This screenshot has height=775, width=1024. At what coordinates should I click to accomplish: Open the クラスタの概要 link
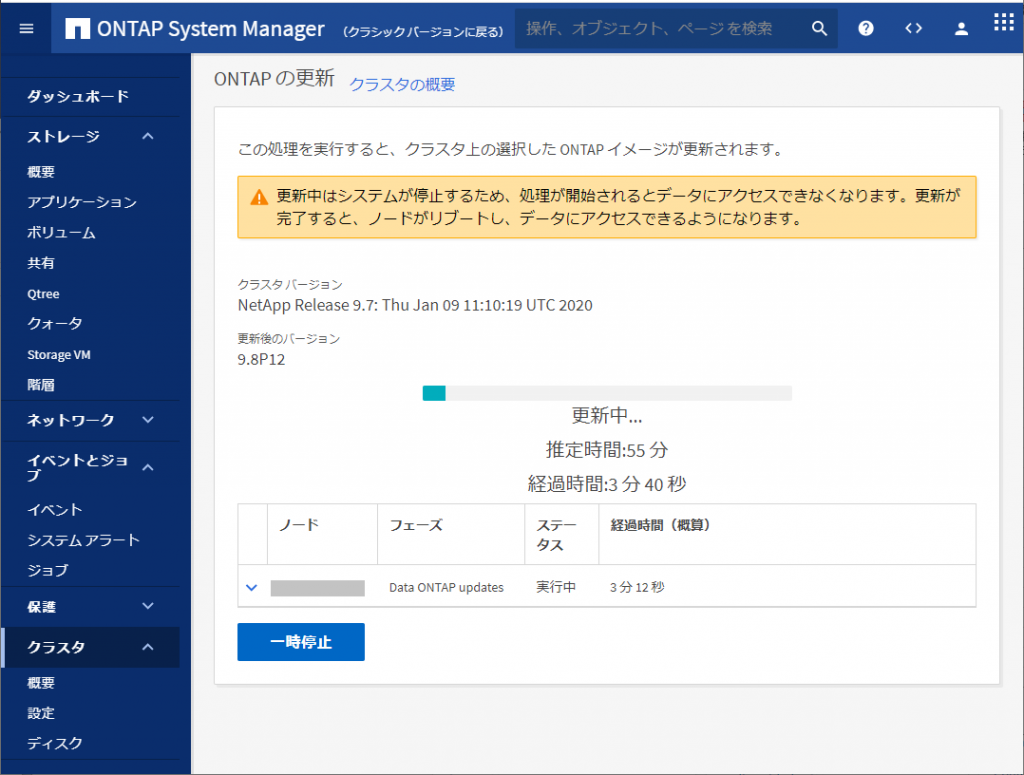click(402, 84)
